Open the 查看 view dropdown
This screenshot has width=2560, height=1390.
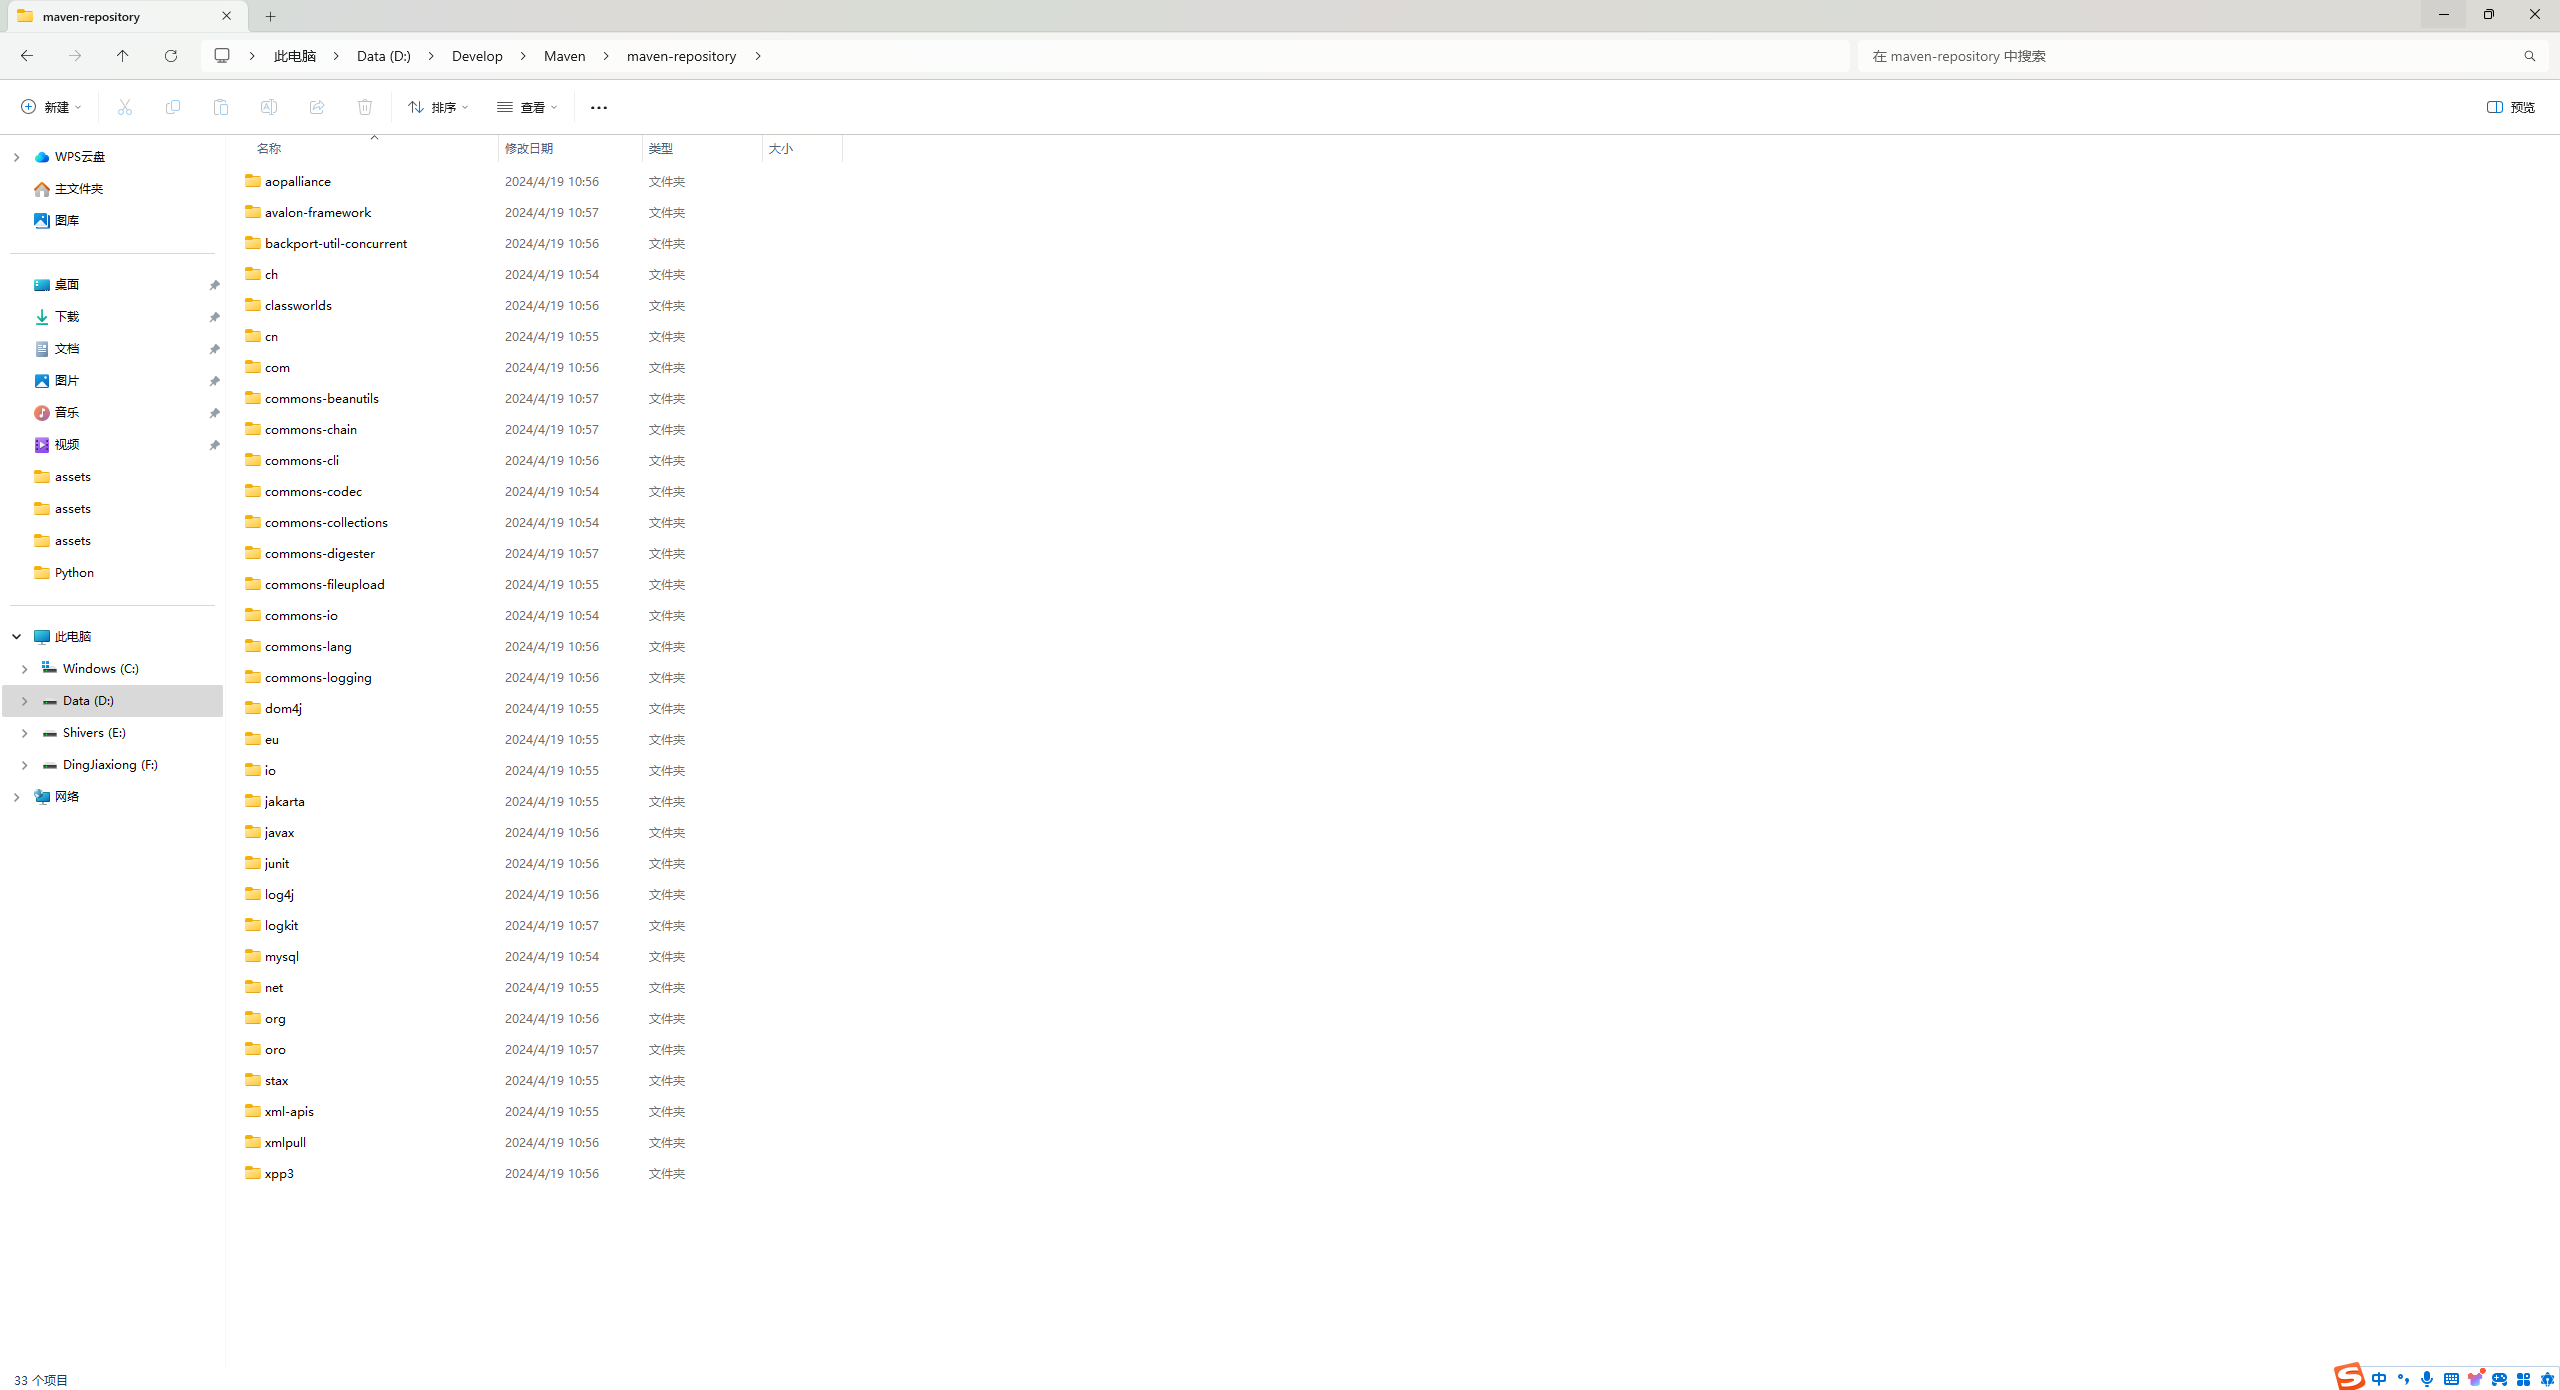point(527,107)
